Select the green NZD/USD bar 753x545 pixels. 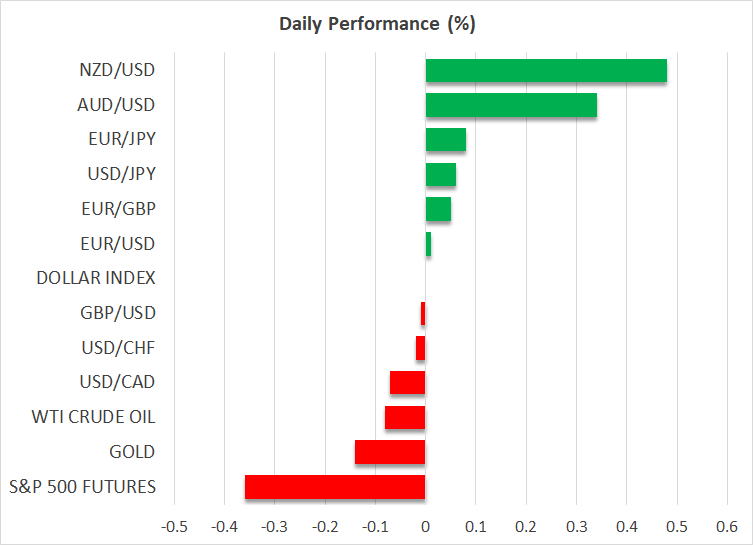click(546, 71)
